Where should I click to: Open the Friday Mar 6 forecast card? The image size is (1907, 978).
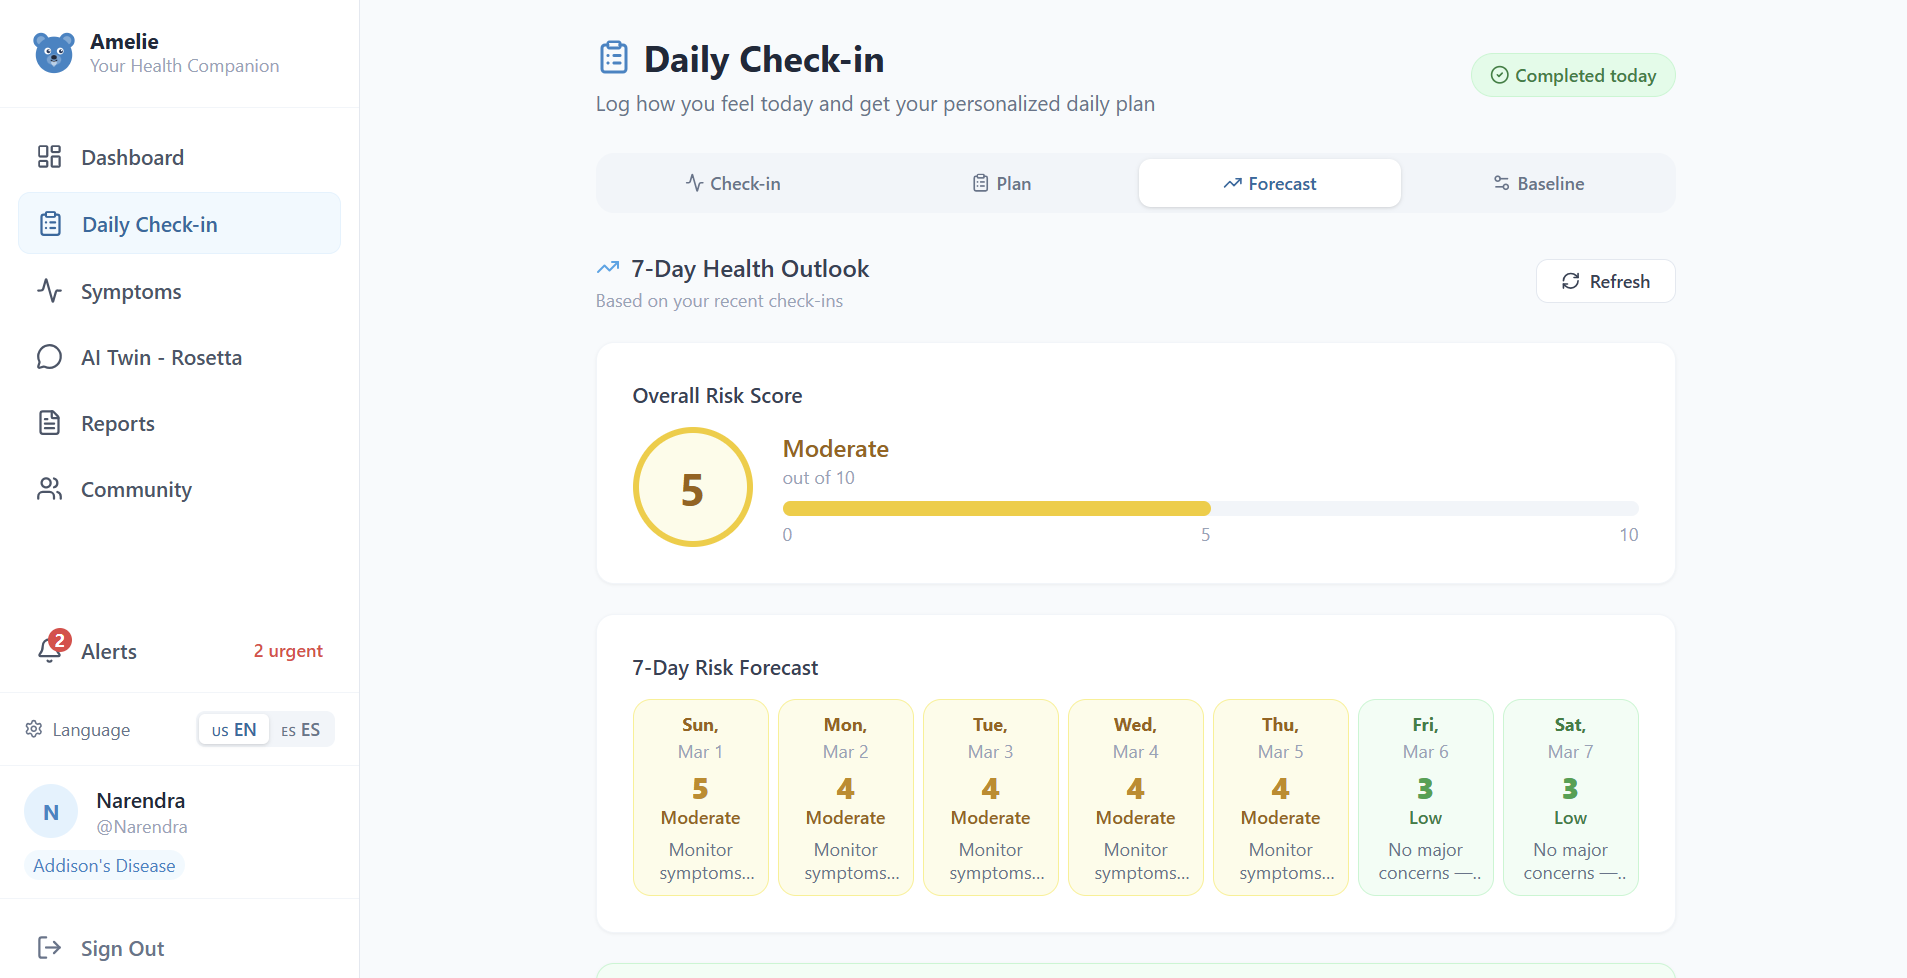click(1425, 797)
